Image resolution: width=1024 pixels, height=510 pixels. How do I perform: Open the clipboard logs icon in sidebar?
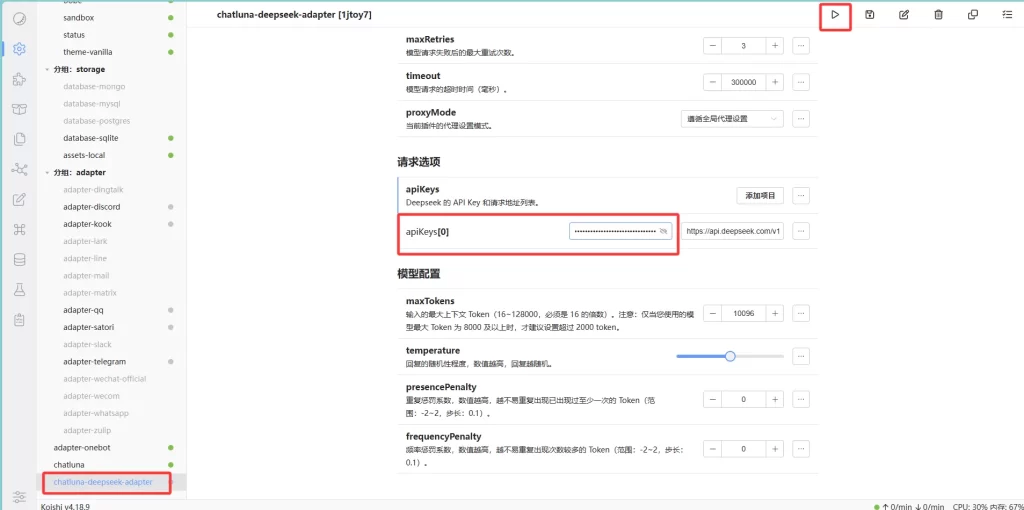point(19,319)
